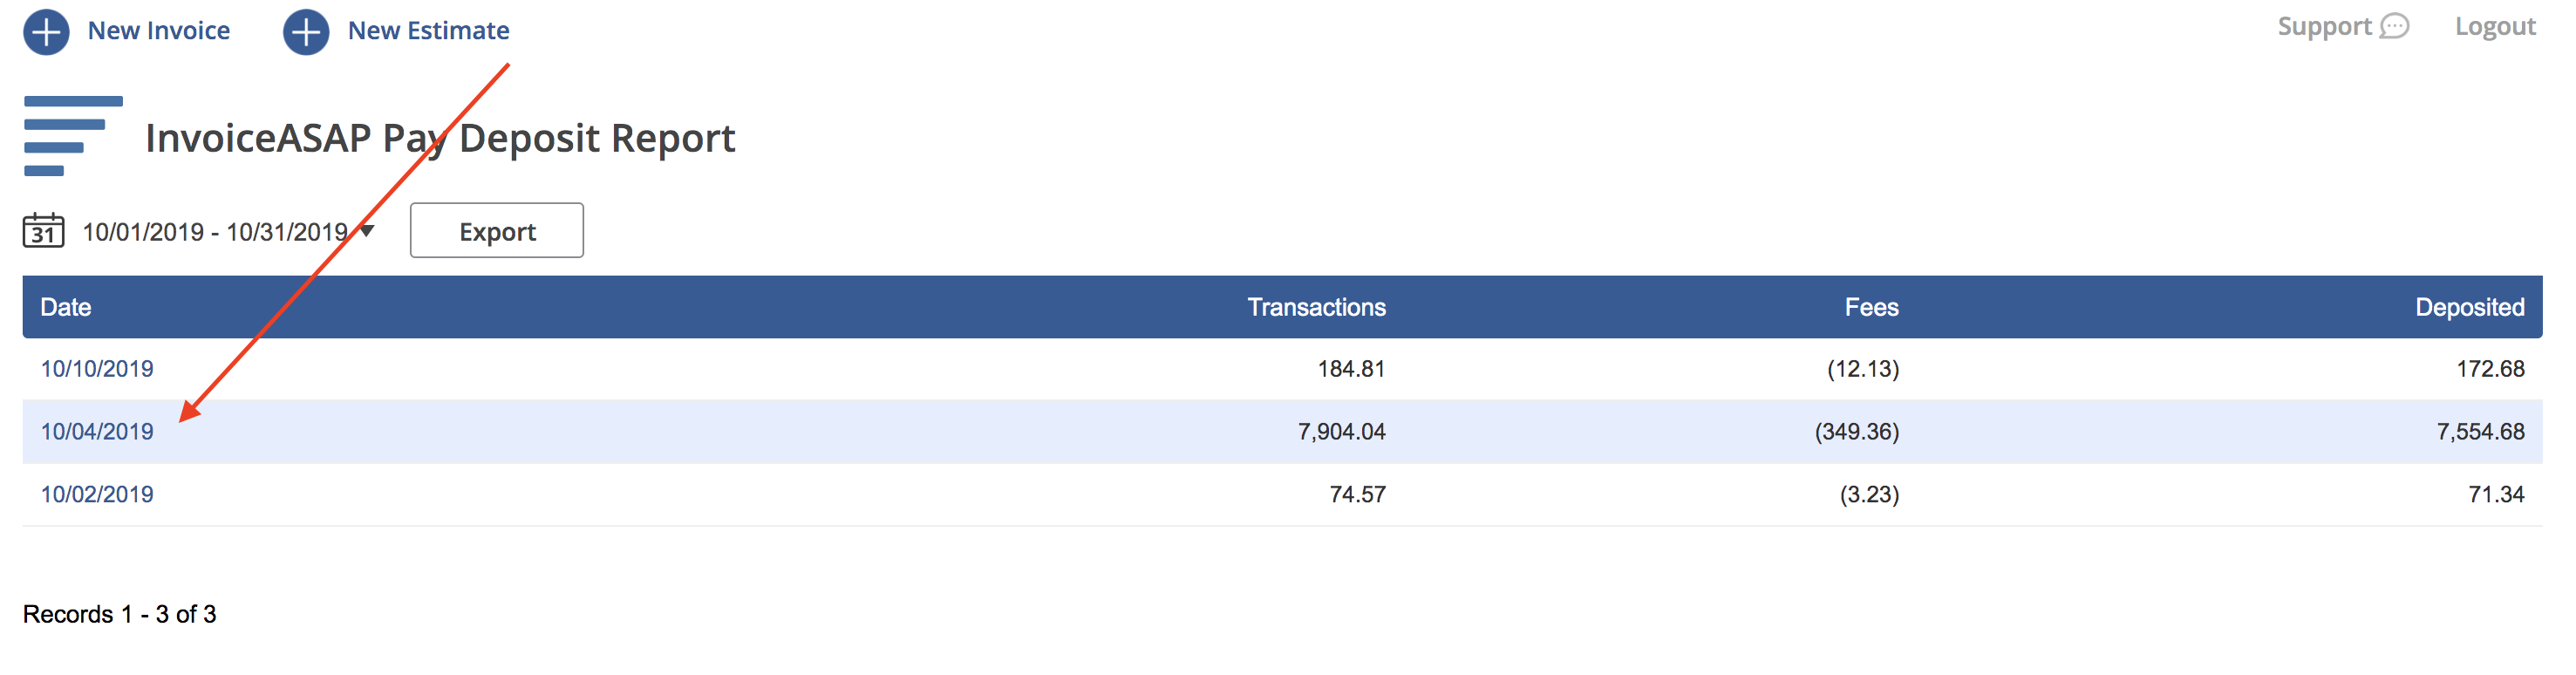Open the 10/04/2019 deposit details link

coord(97,431)
